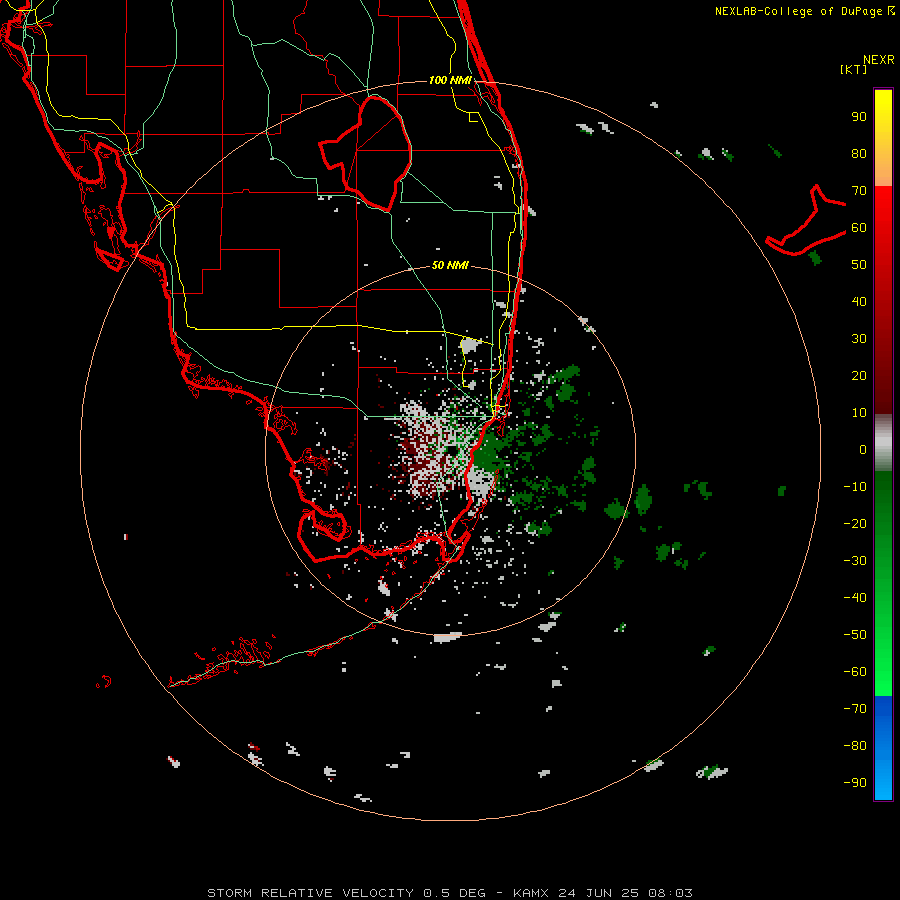Click the positive 40 scale value
The image size is (900, 900).
click(x=859, y=301)
